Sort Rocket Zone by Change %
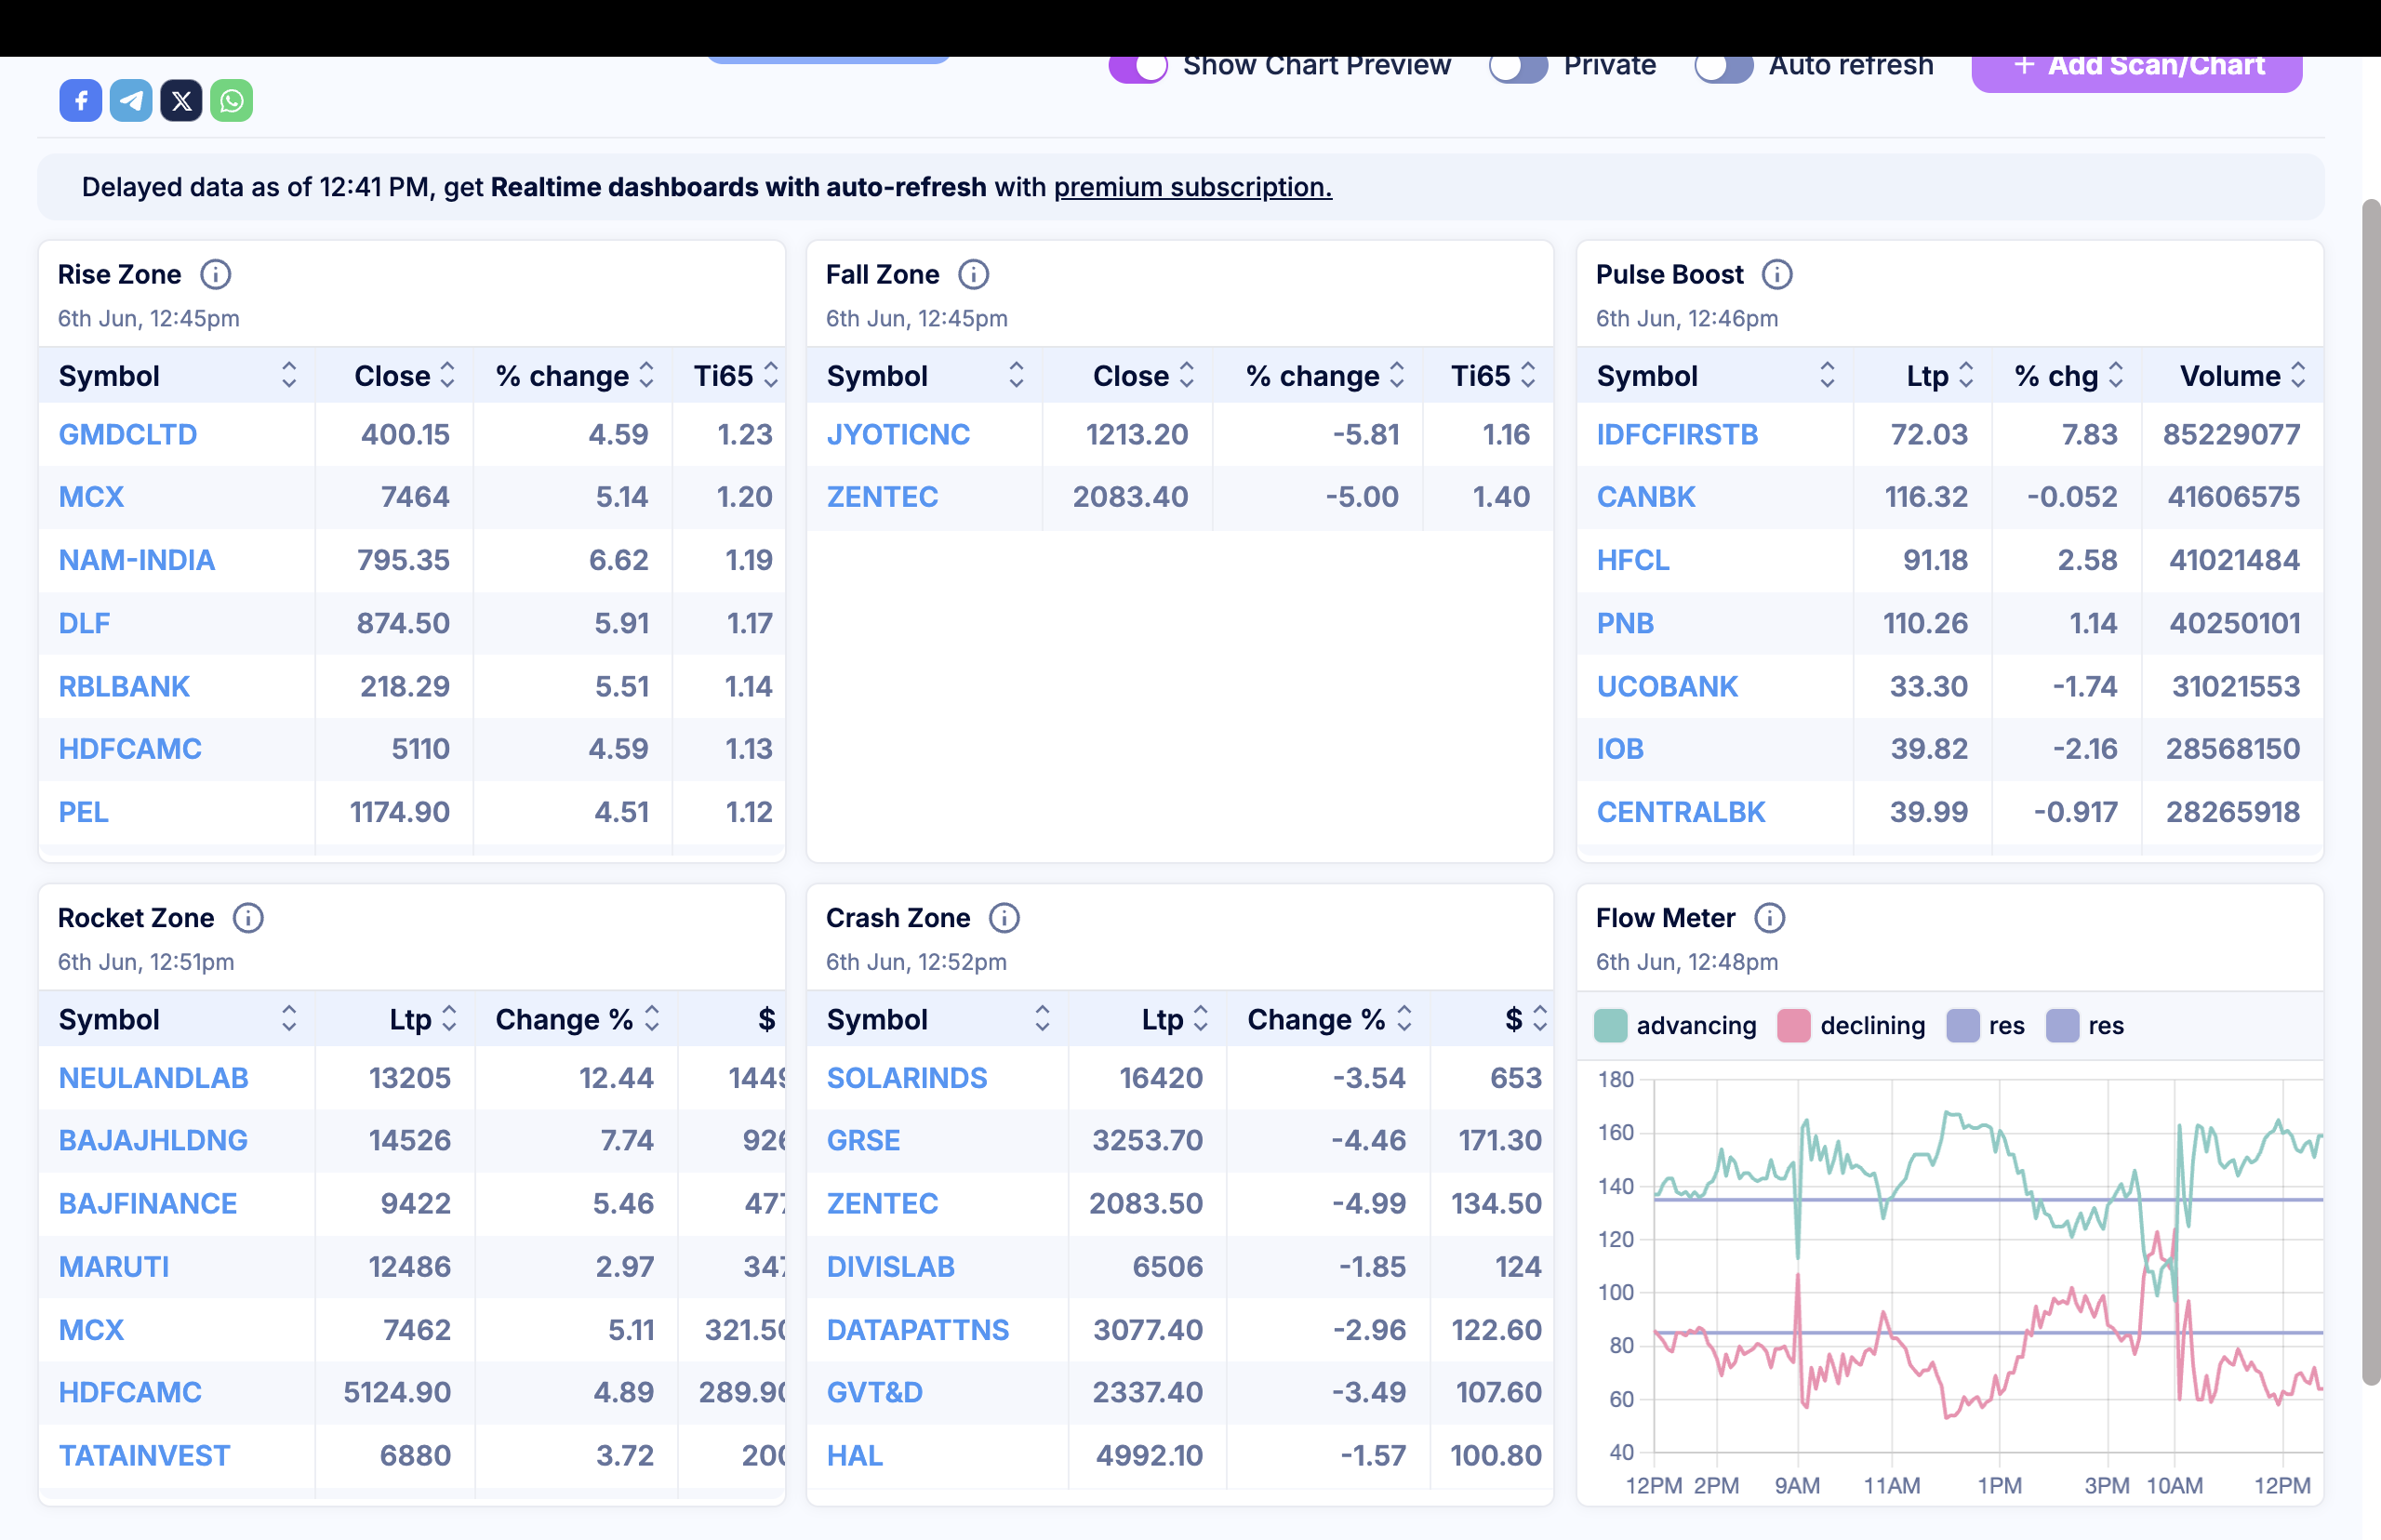The image size is (2381, 1540). pos(652,1019)
